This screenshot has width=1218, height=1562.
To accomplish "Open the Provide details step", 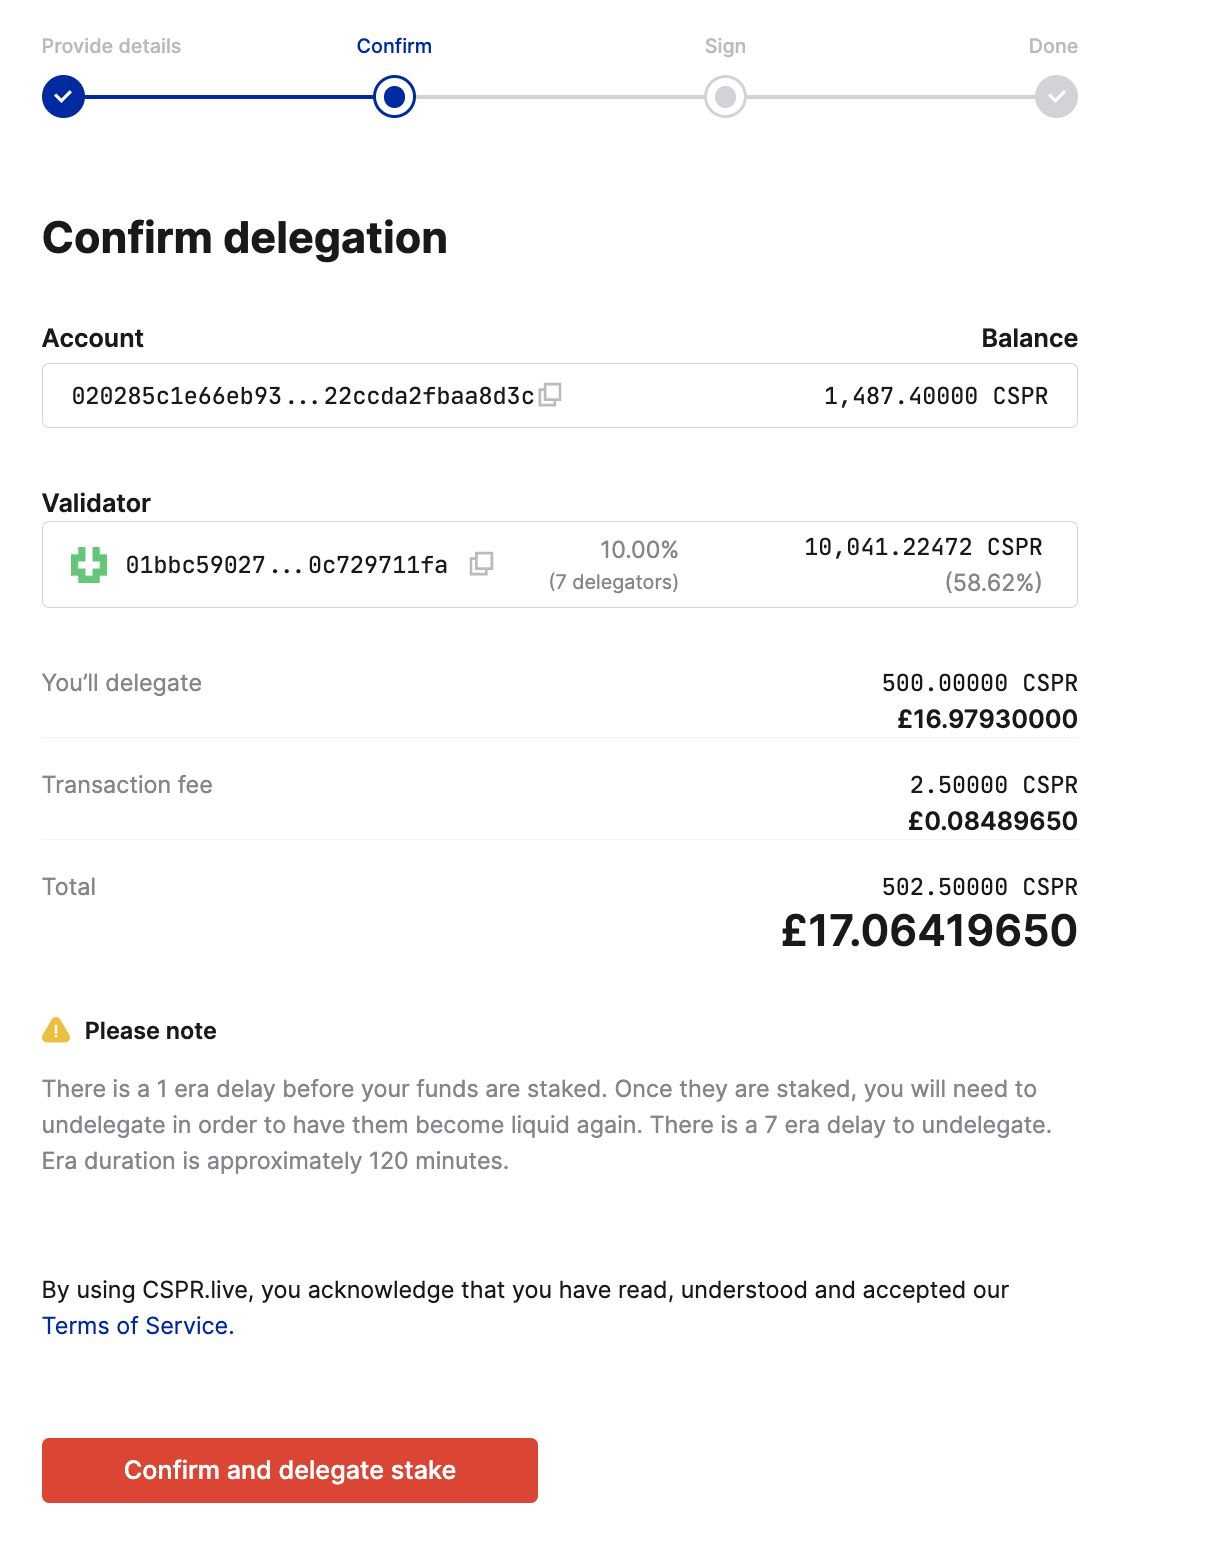I will (110, 45).
